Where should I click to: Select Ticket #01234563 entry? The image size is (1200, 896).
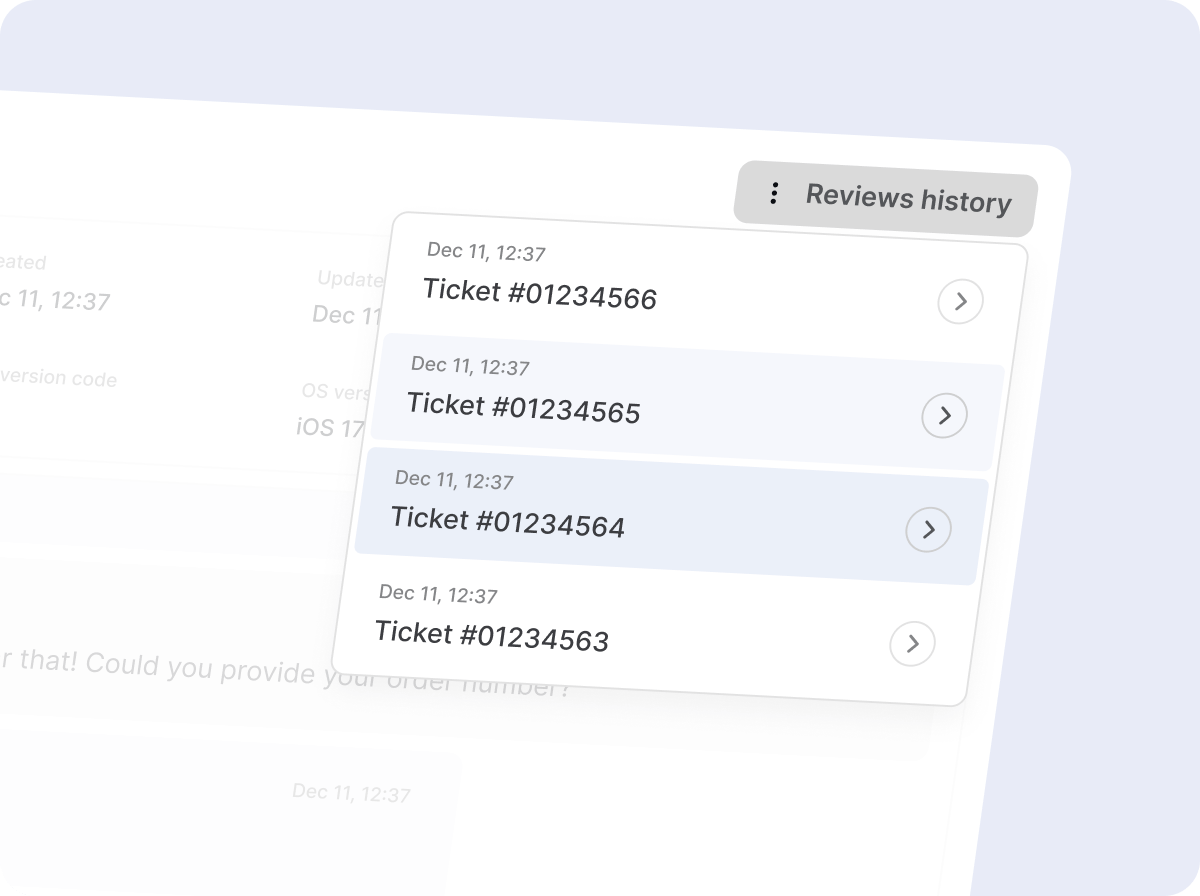pyautogui.click(x=655, y=630)
